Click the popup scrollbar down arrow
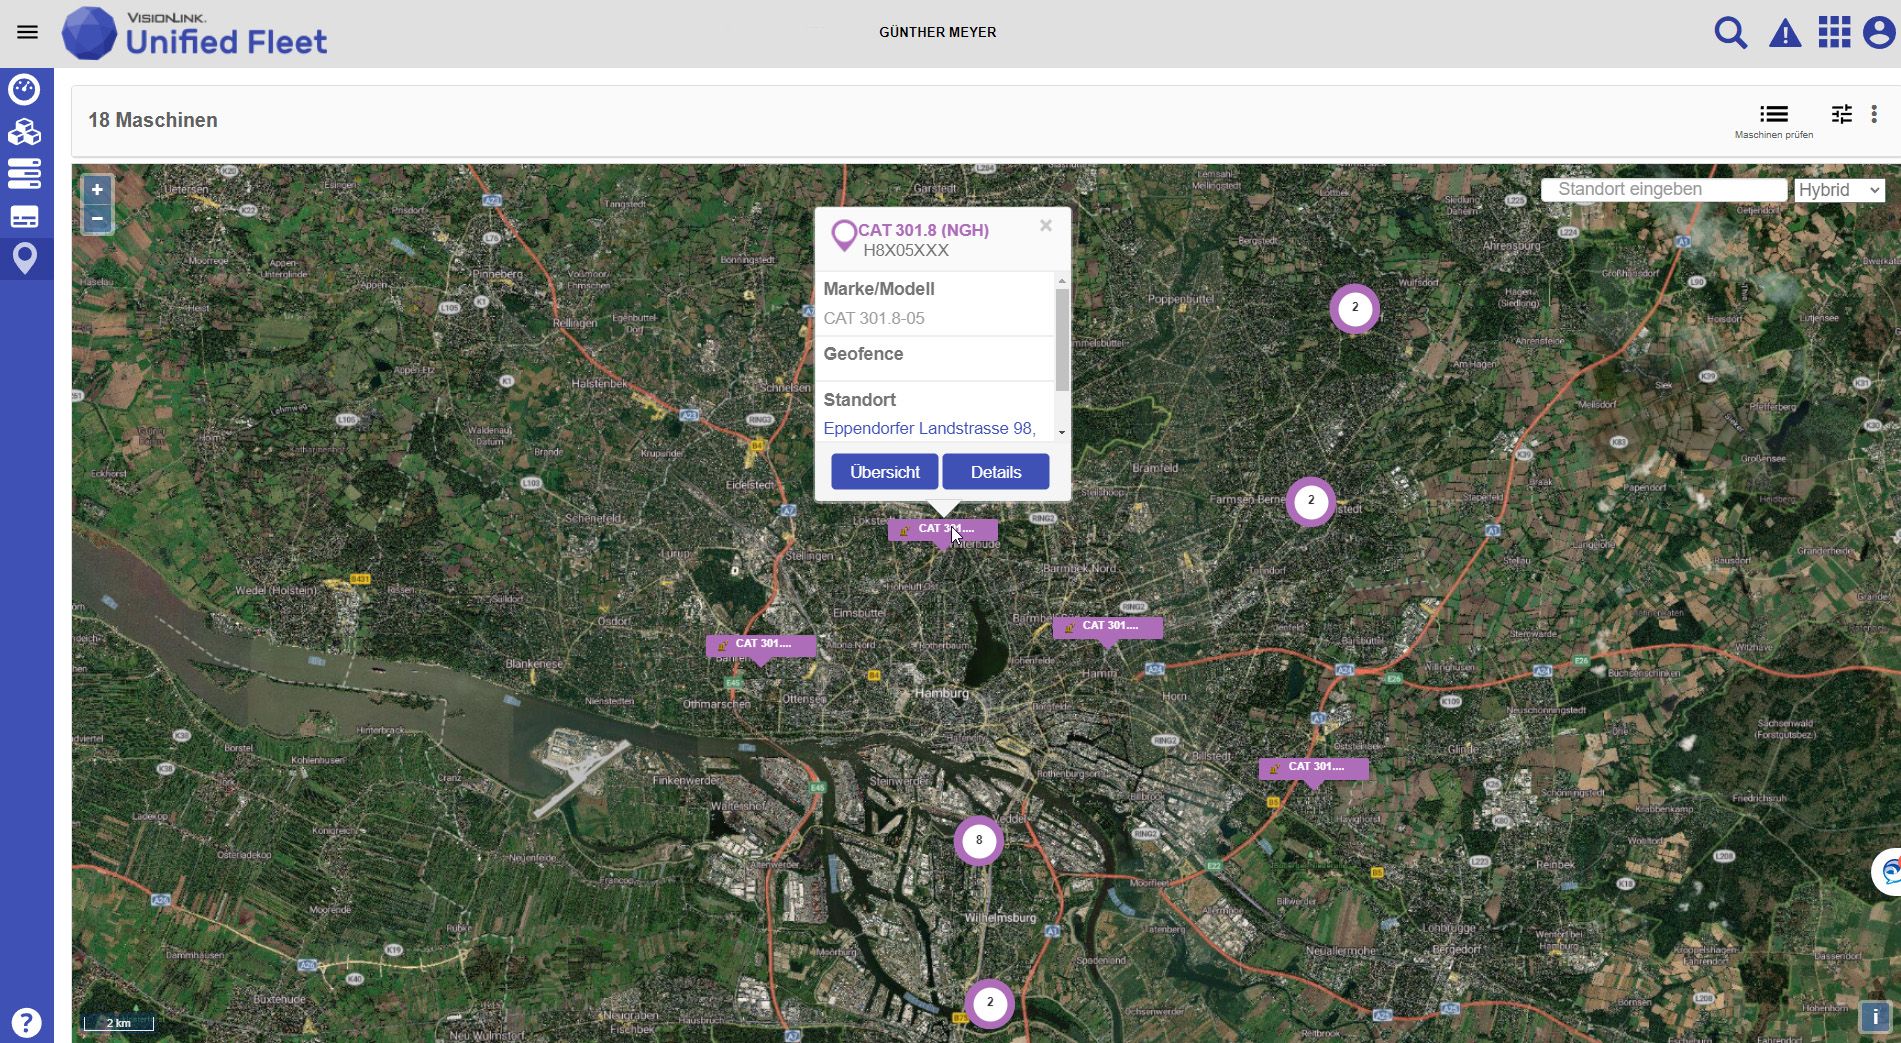 click(1062, 433)
